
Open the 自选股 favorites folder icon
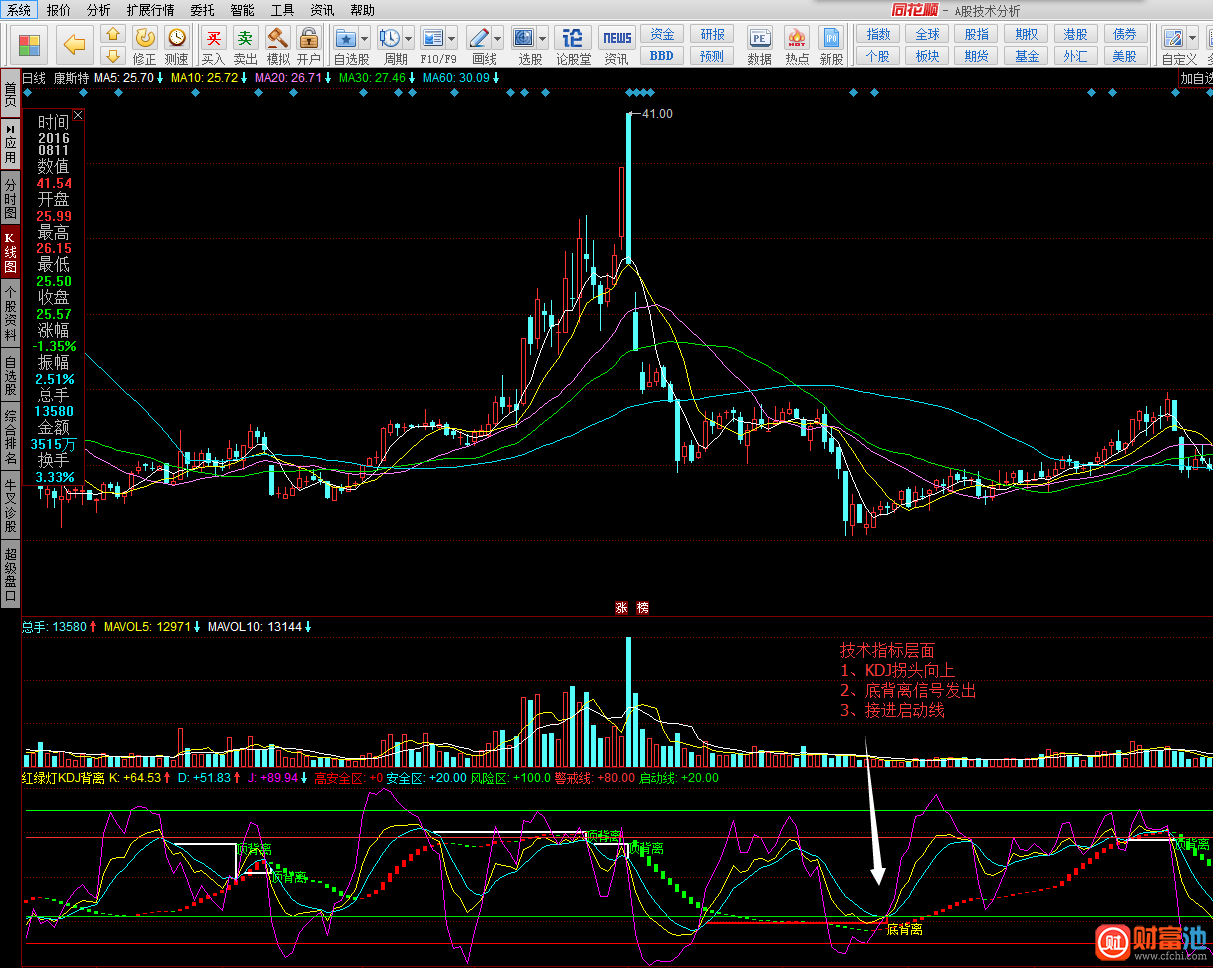(346, 38)
